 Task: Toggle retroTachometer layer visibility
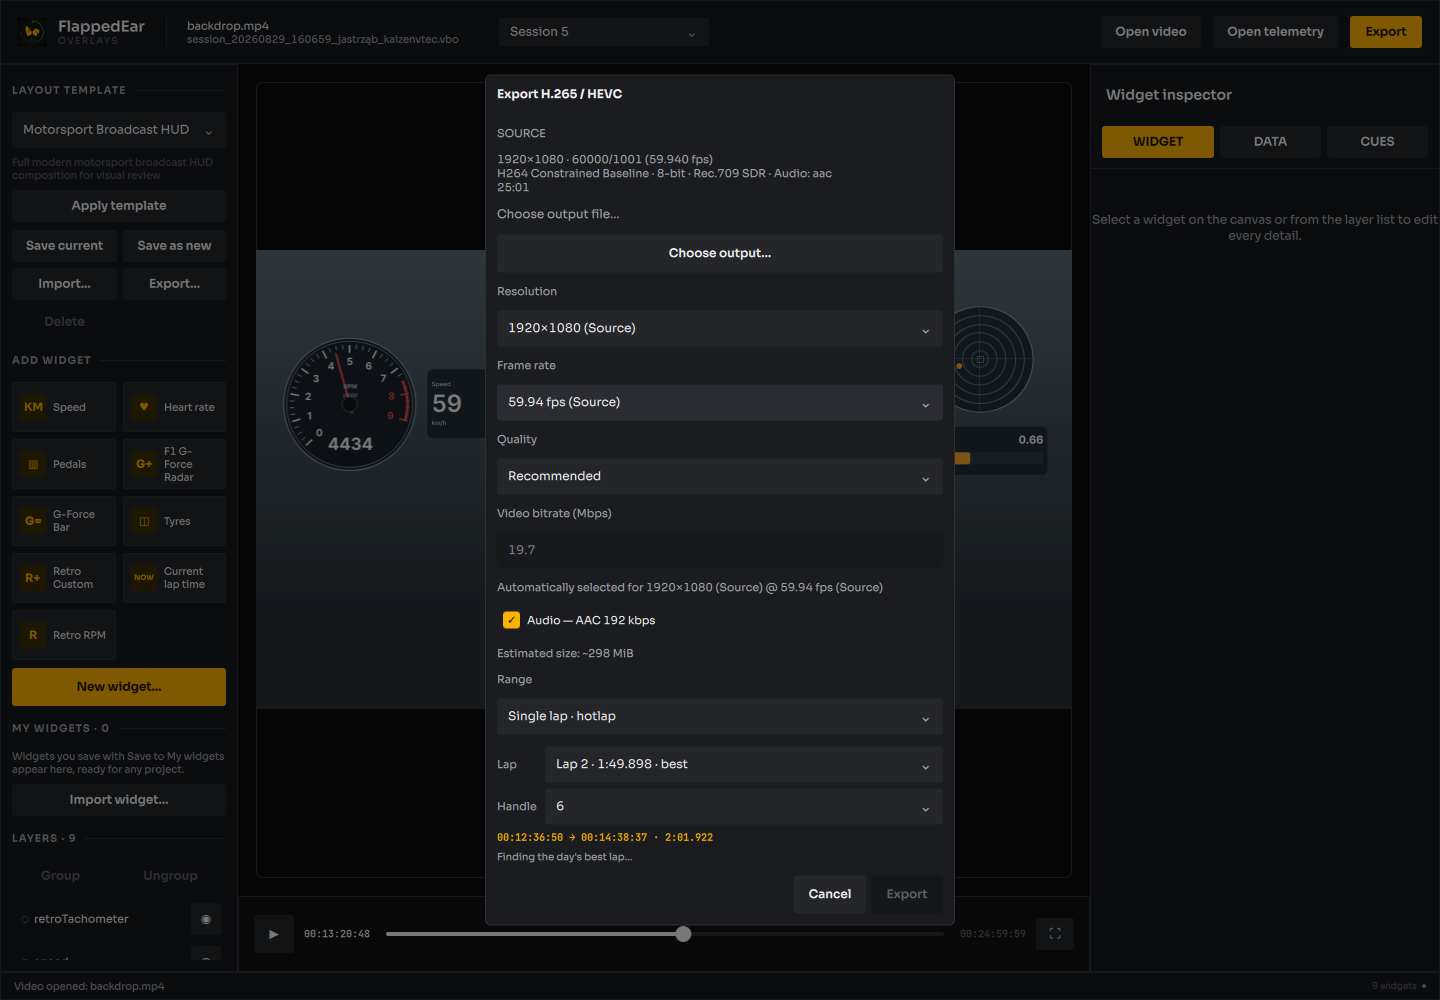(x=206, y=919)
